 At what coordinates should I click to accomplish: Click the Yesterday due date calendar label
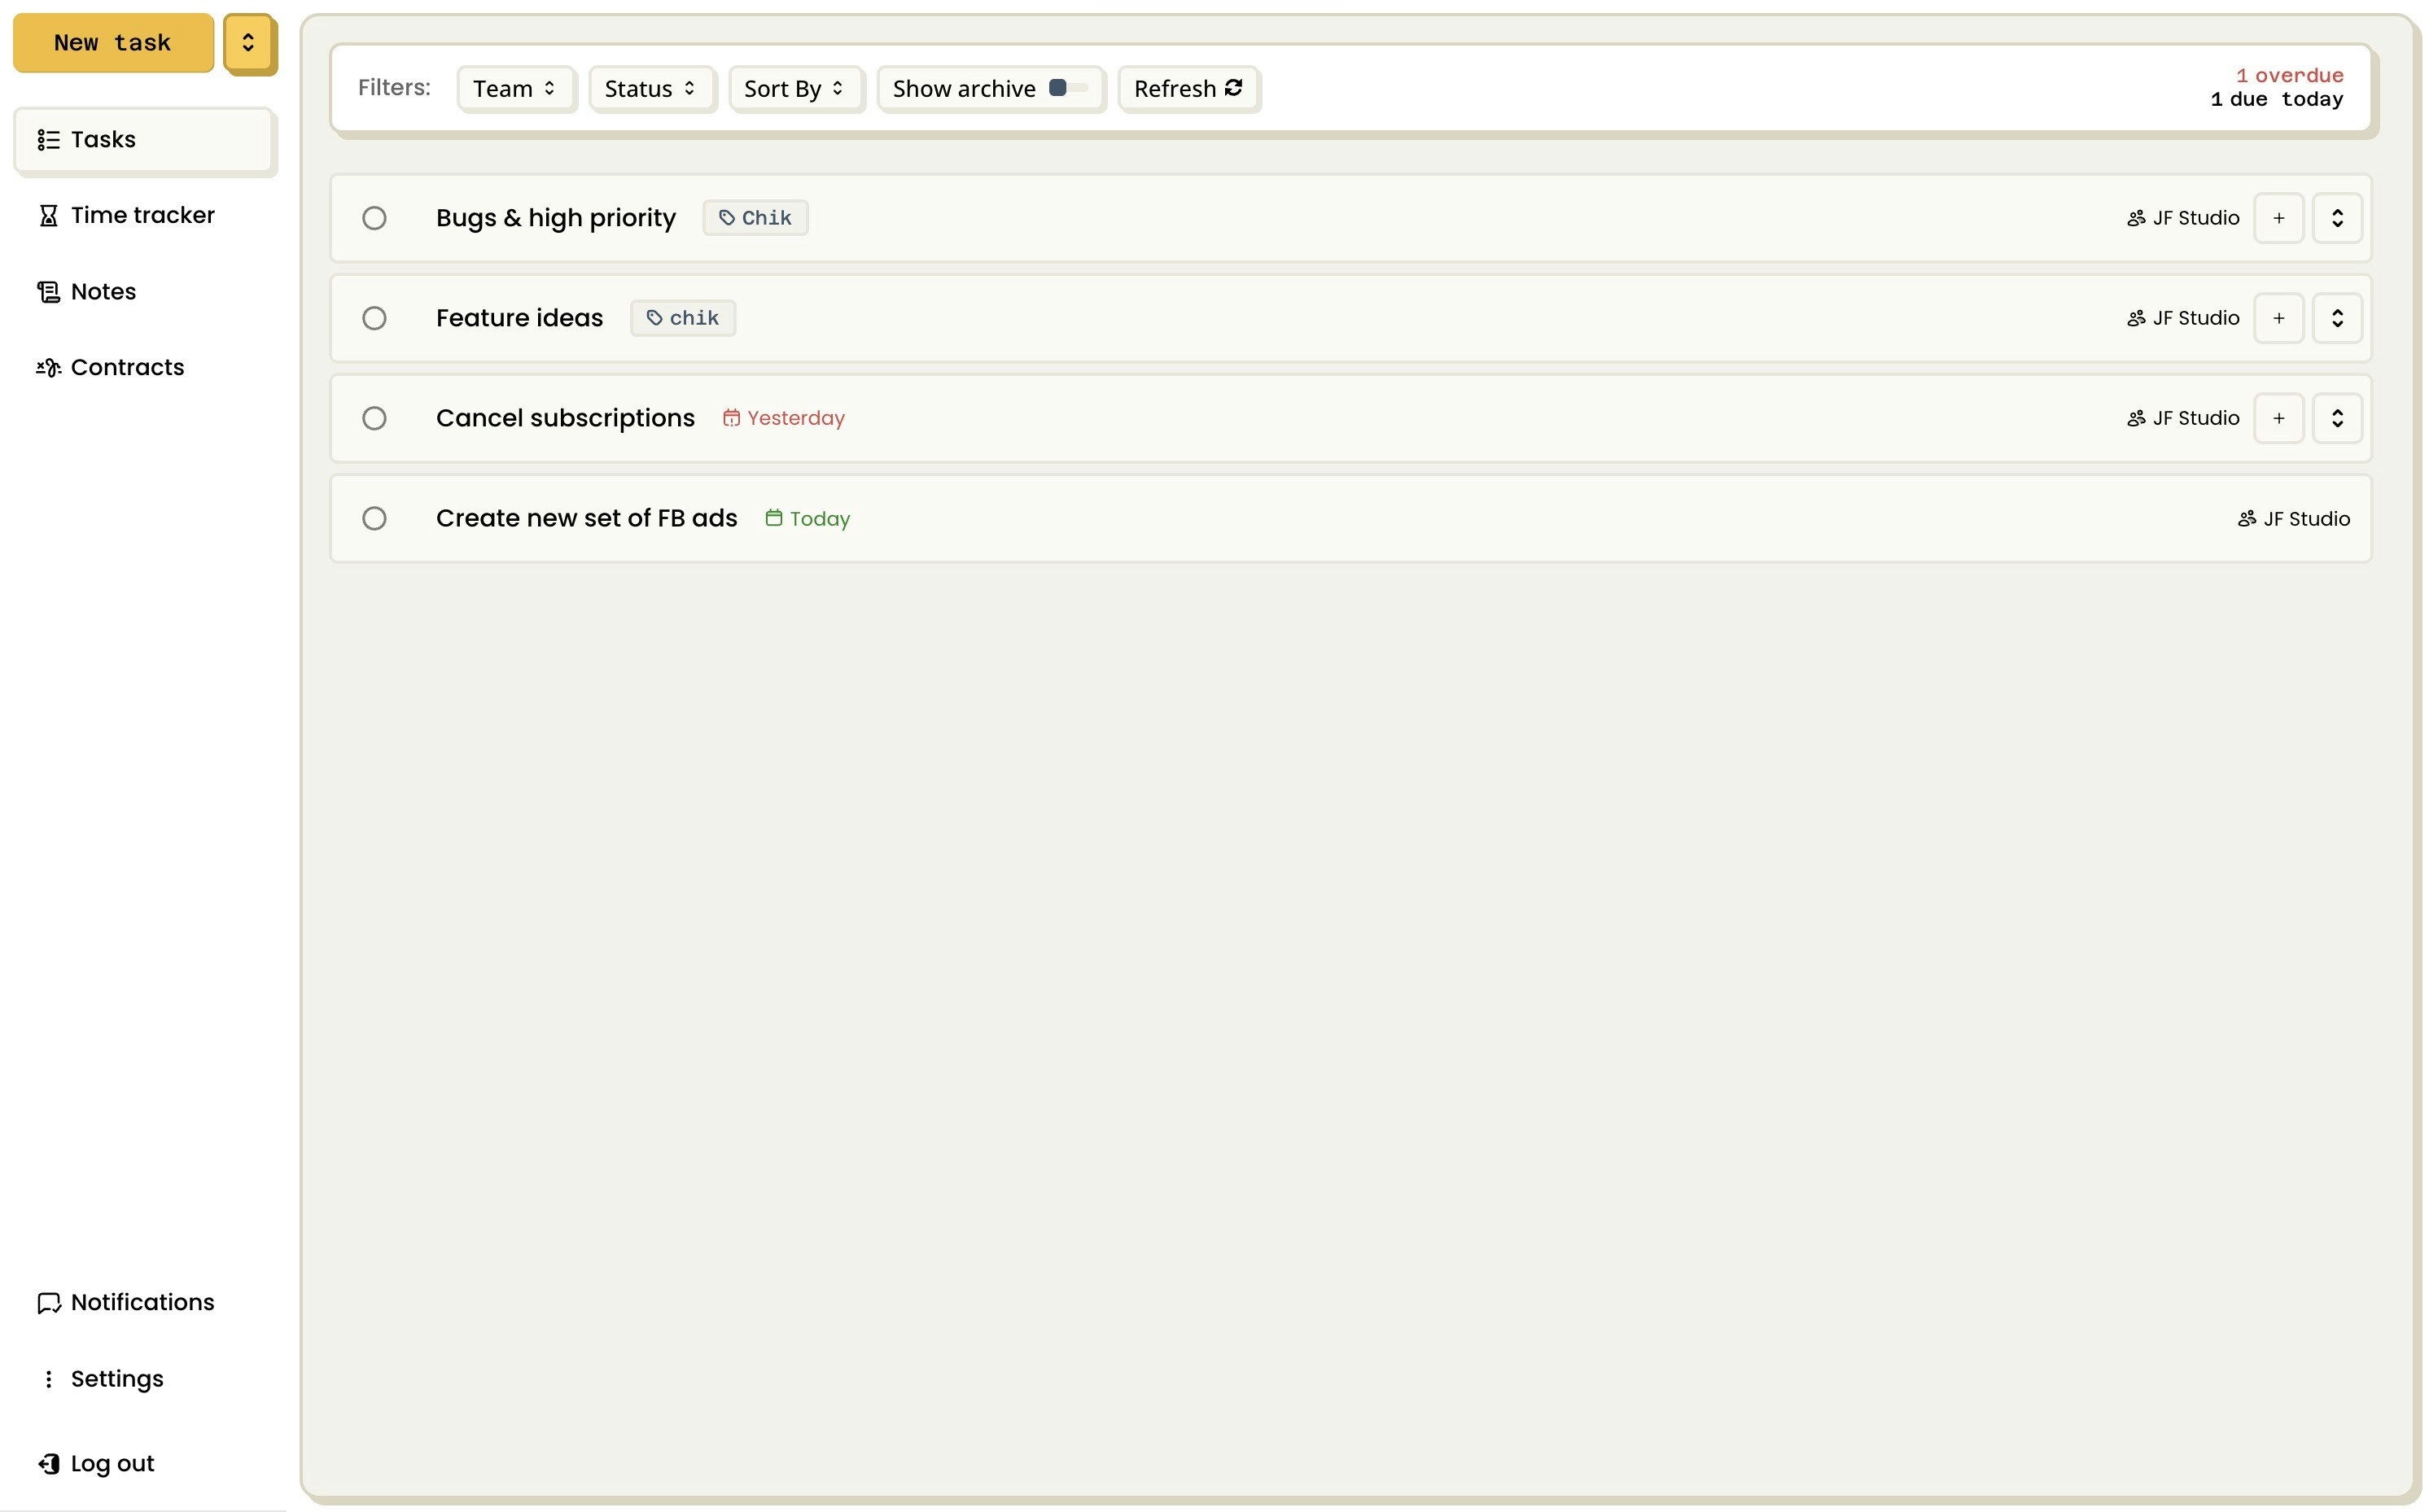pos(784,418)
